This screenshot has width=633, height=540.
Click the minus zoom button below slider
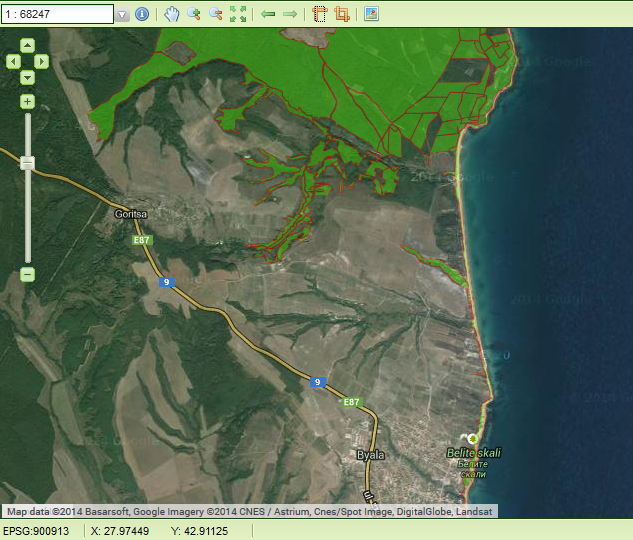(x=27, y=274)
